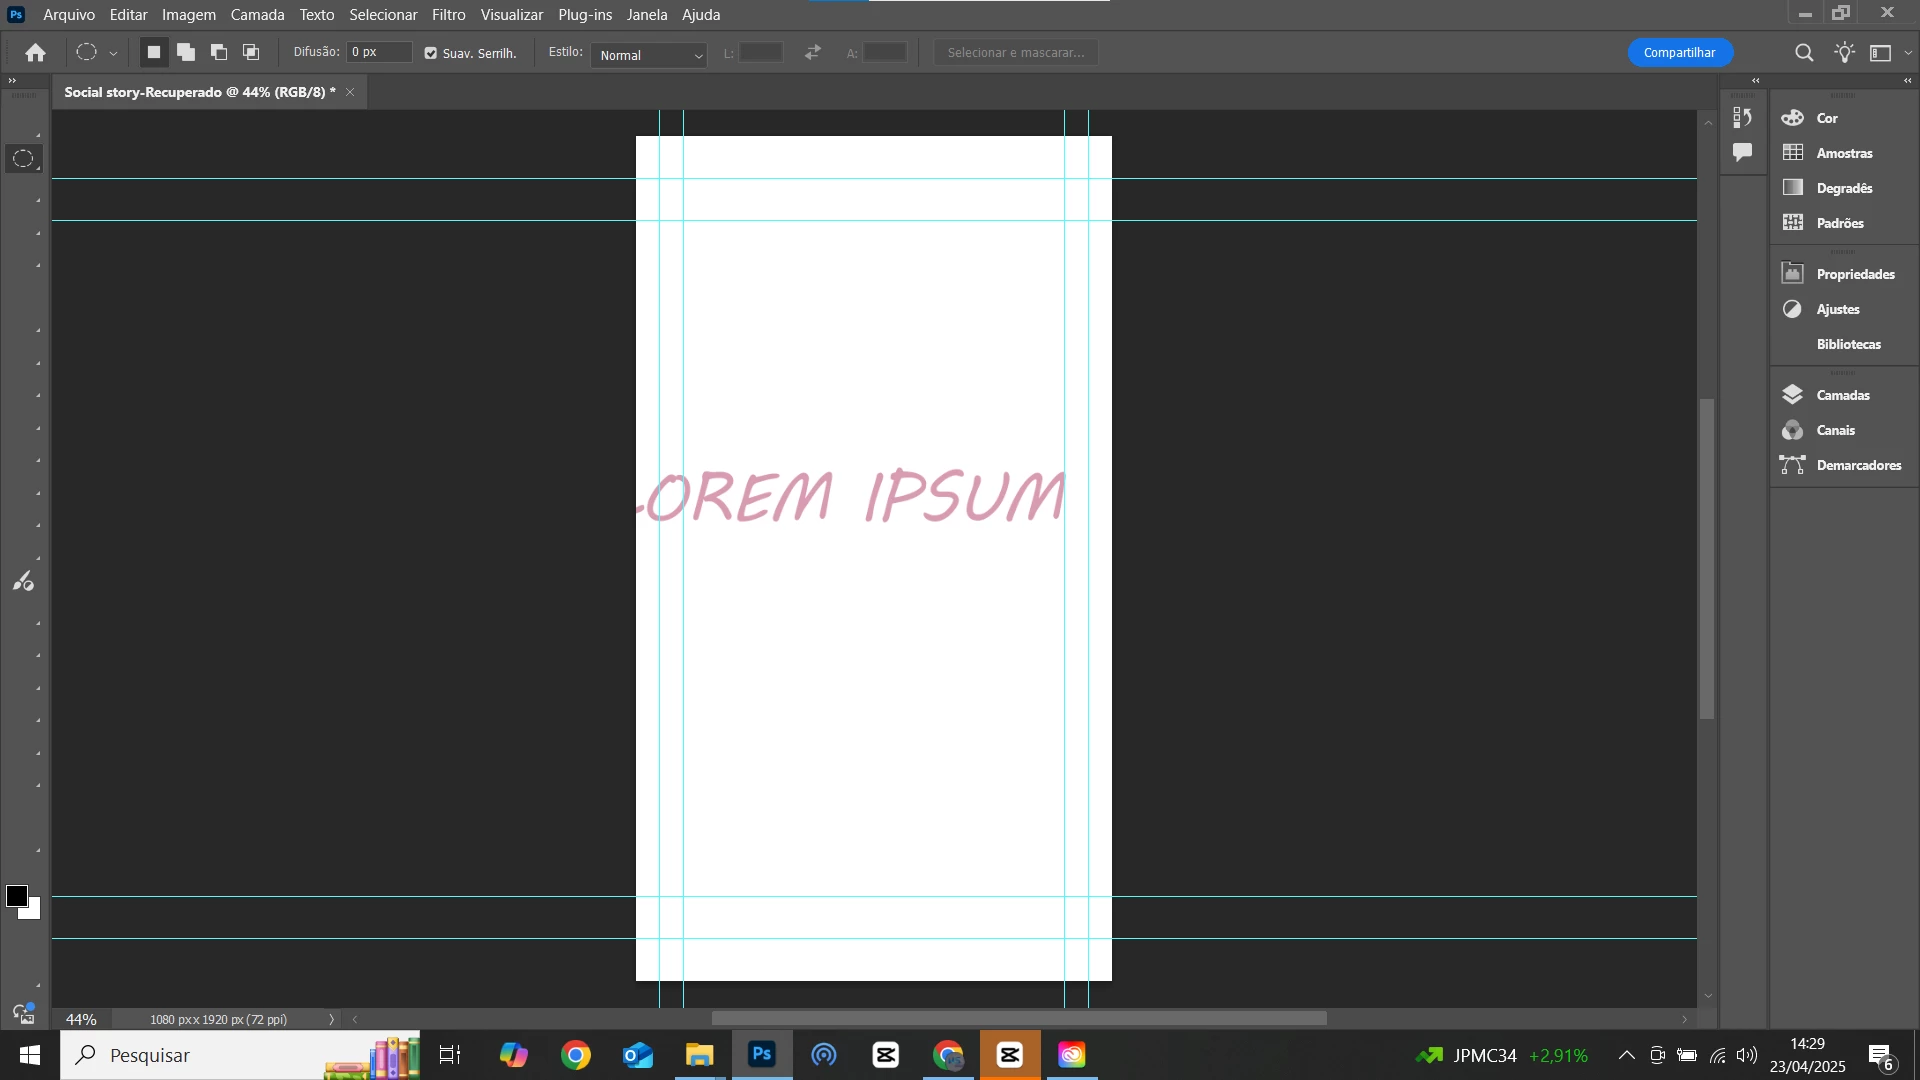Toggle Suav. Serrilh. checkbox

pyautogui.click(x=431, y=54)
